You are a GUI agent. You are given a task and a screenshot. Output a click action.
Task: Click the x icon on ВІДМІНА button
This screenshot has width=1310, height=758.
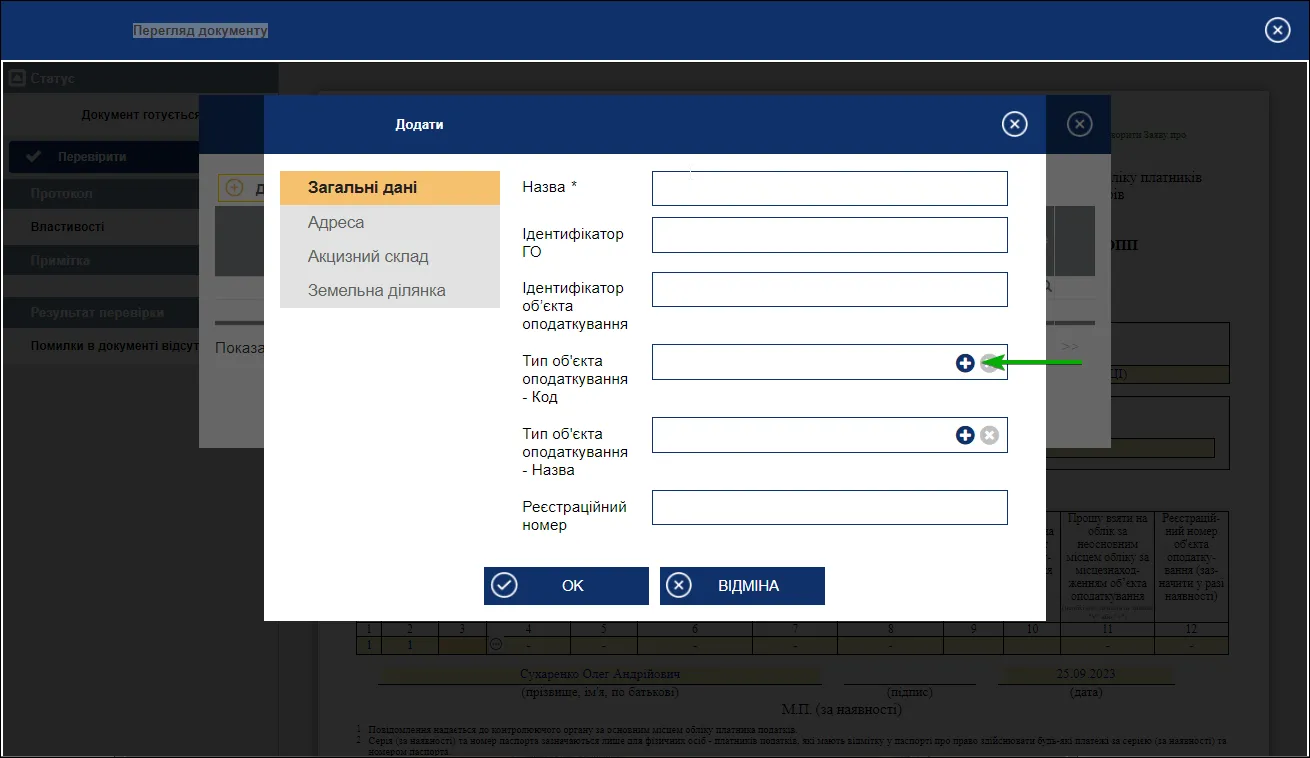pos(679,586)
